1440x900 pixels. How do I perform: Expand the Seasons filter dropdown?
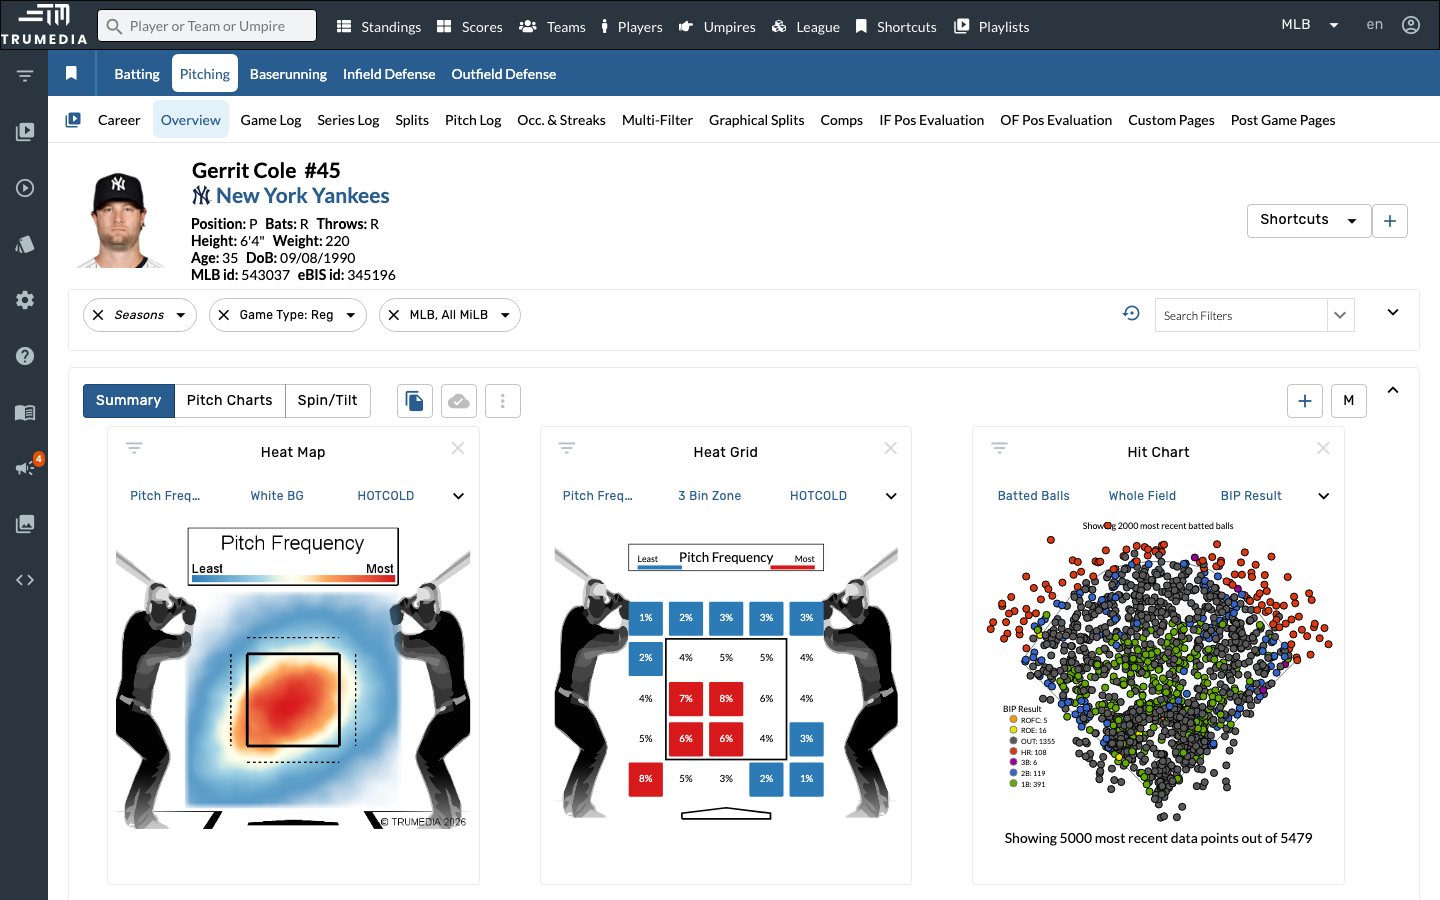(x=181, y=315)
